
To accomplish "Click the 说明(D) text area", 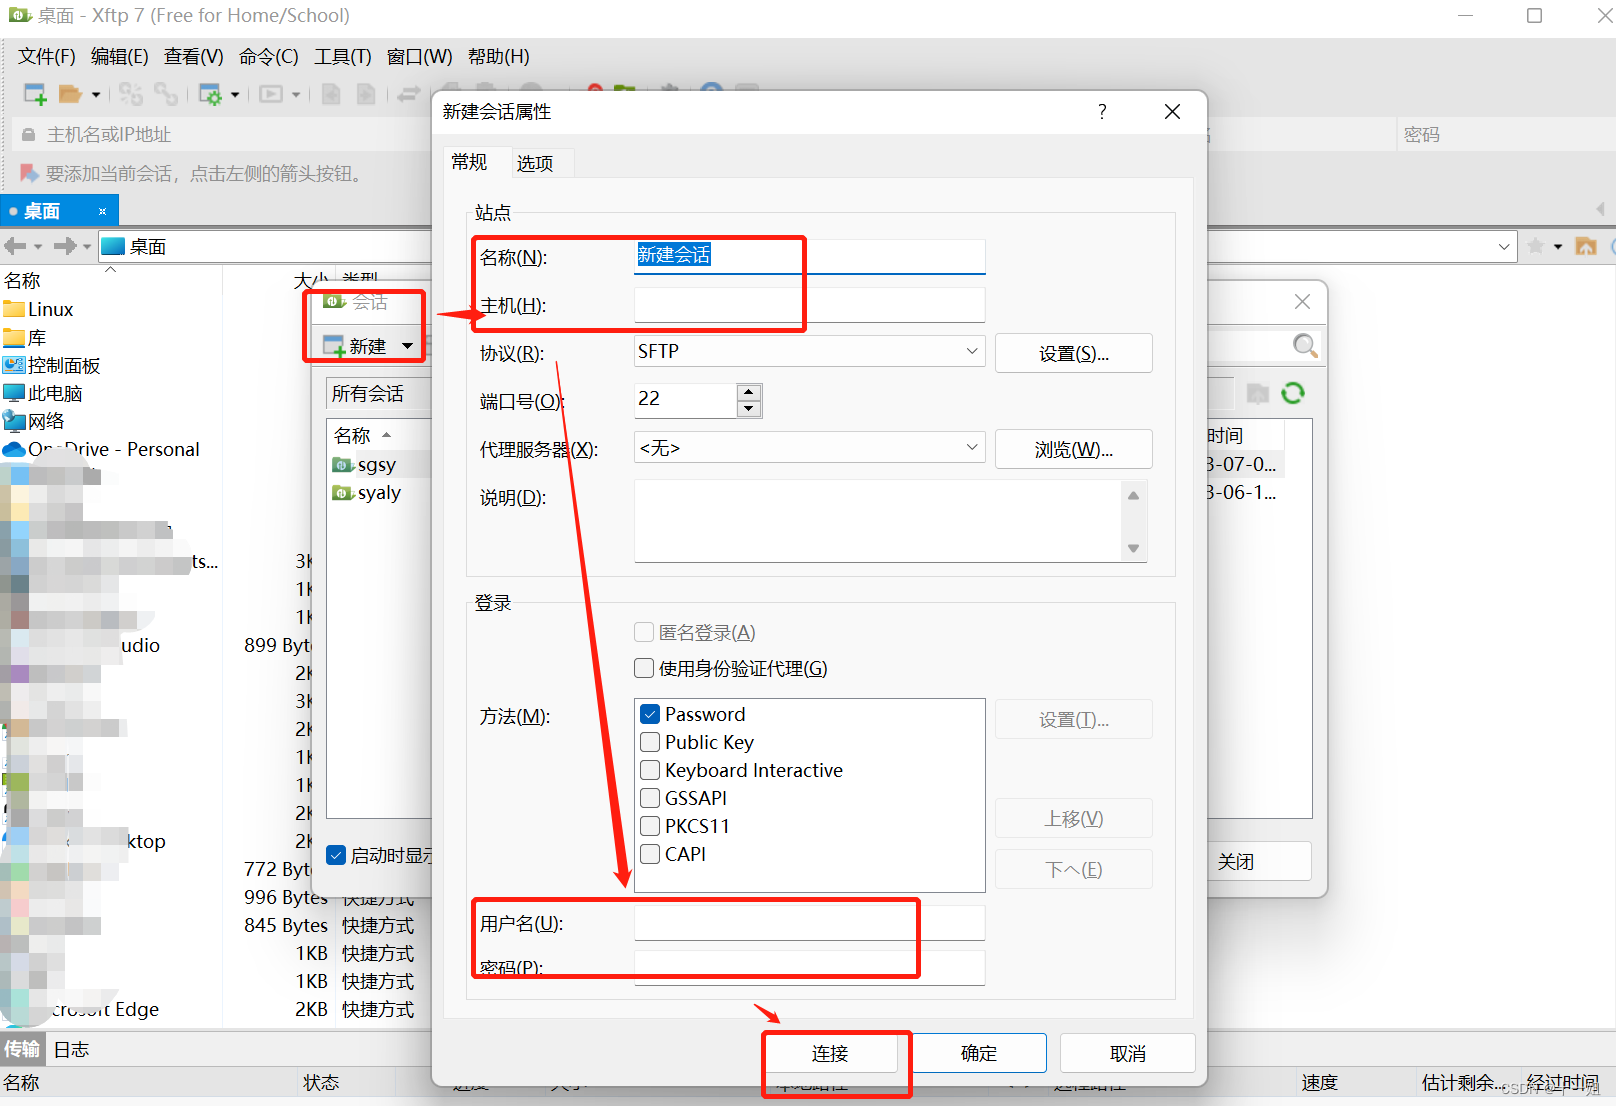I will tap(878, 520).
